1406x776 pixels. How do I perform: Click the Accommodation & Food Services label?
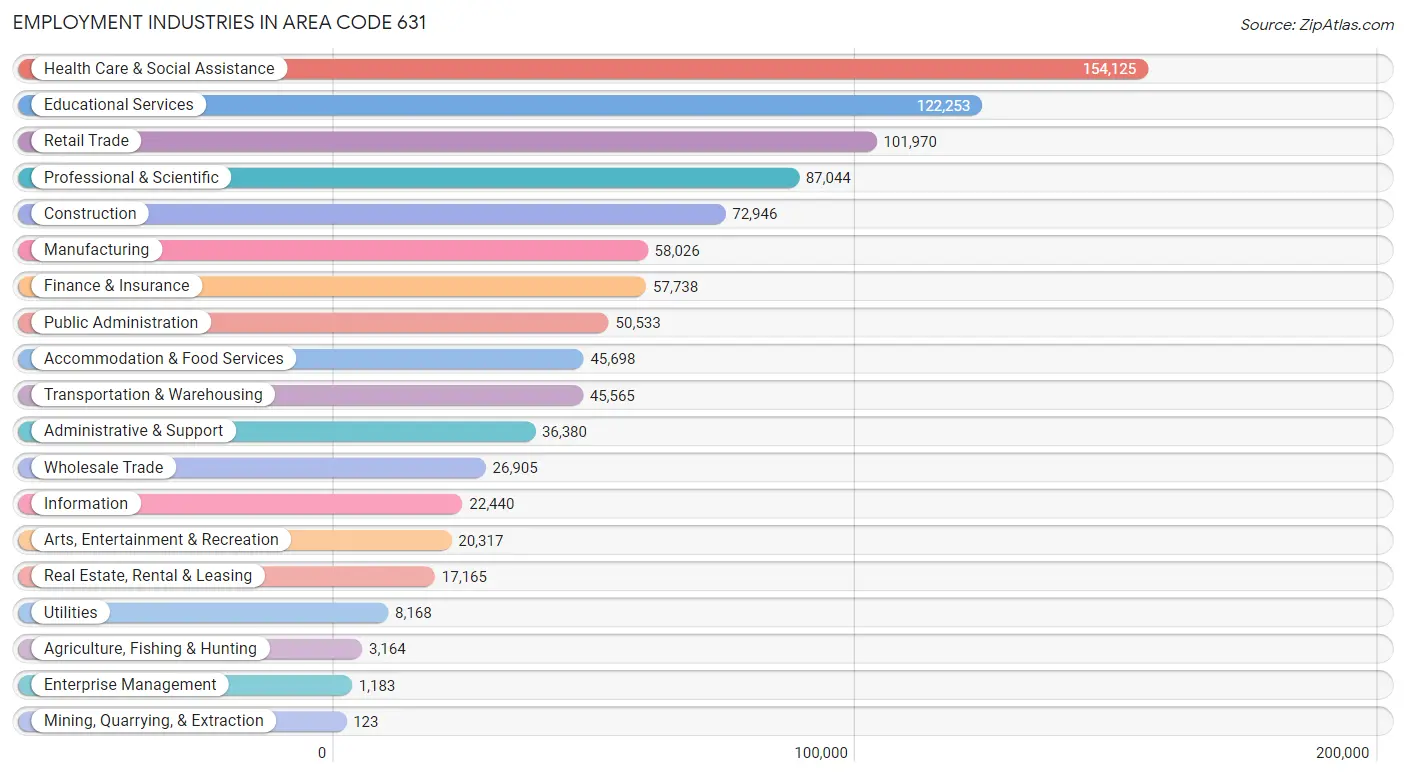164,358
